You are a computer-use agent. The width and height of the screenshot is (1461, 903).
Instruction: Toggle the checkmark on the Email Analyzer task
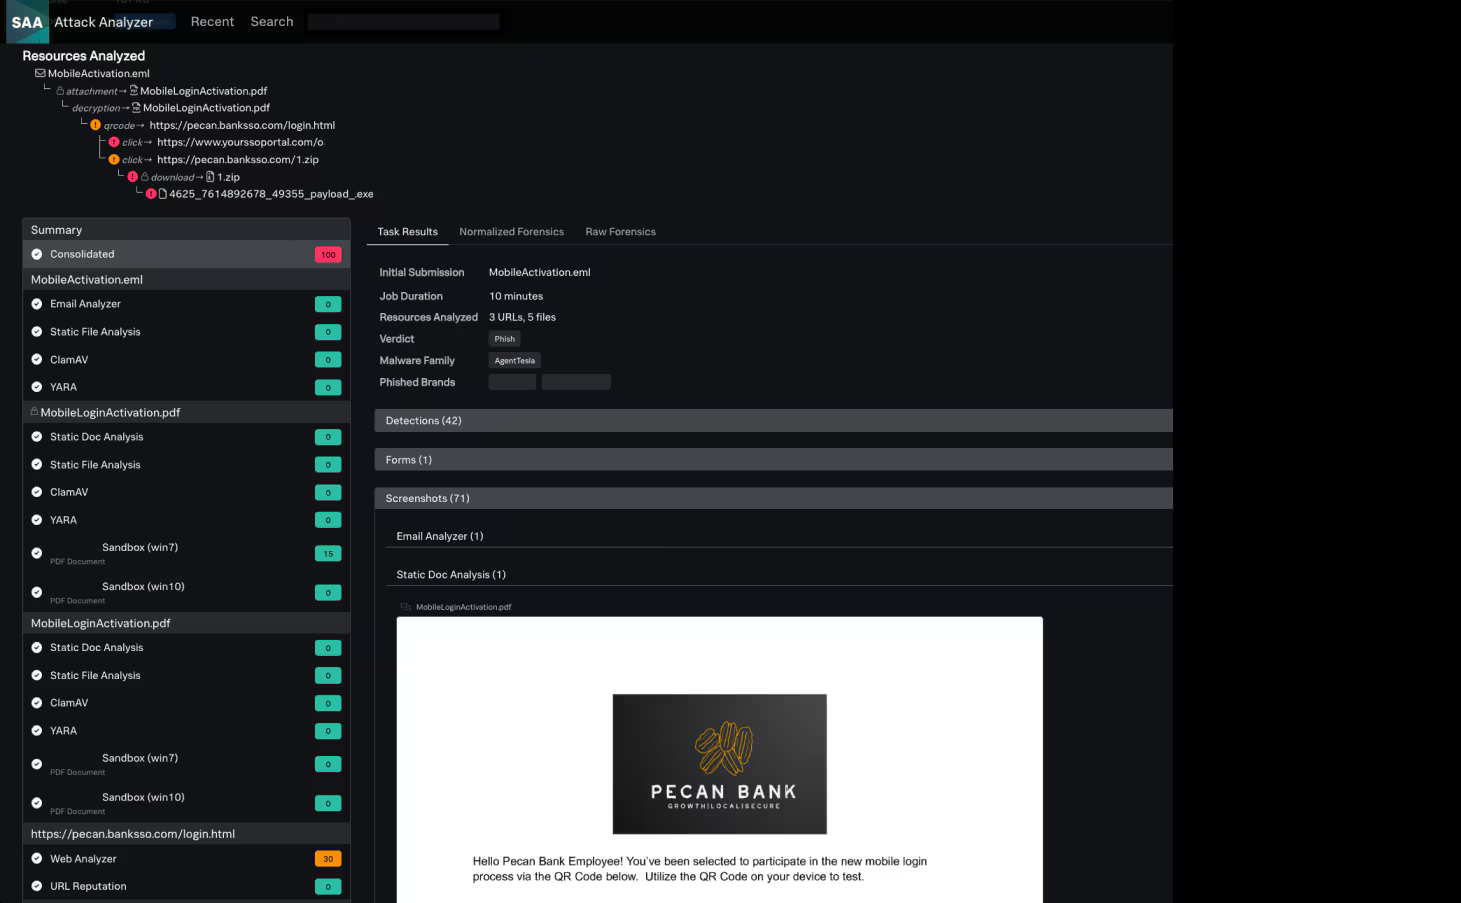(x=37, y=304)
